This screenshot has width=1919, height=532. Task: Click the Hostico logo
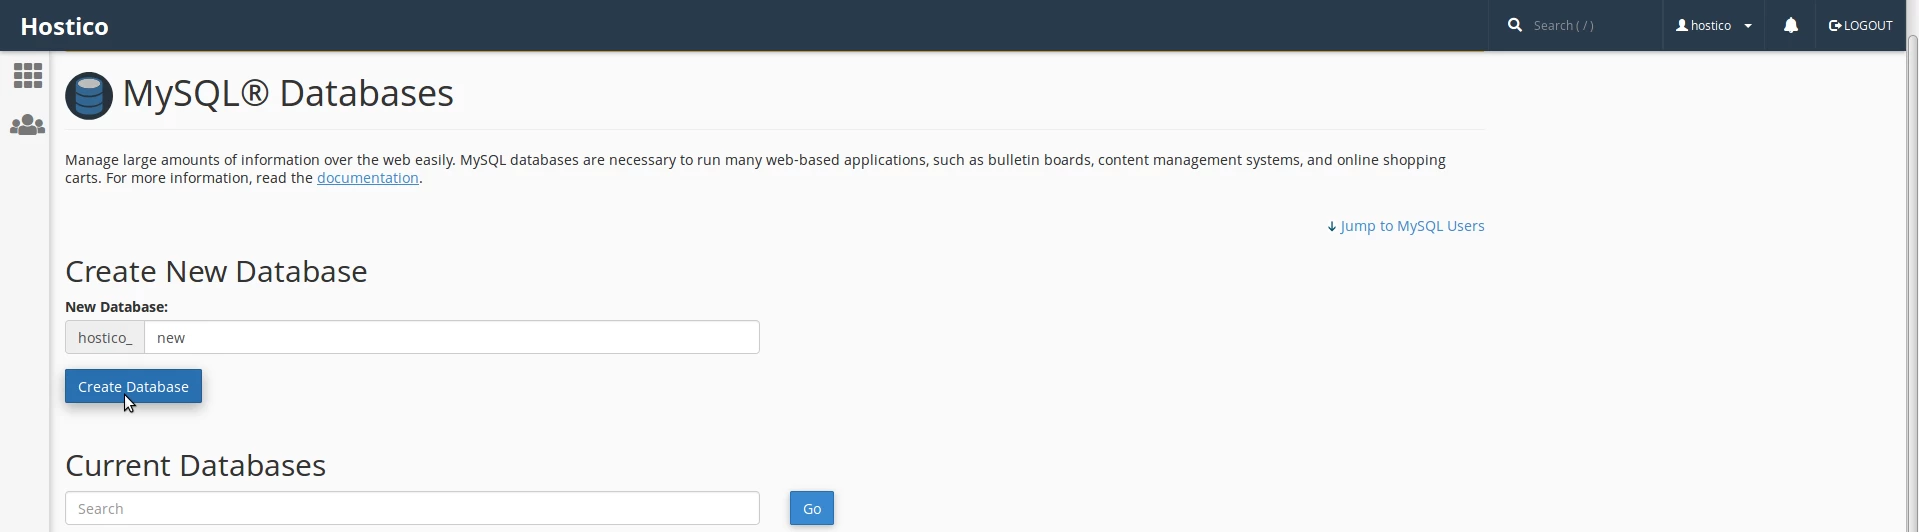coord(65,26)
